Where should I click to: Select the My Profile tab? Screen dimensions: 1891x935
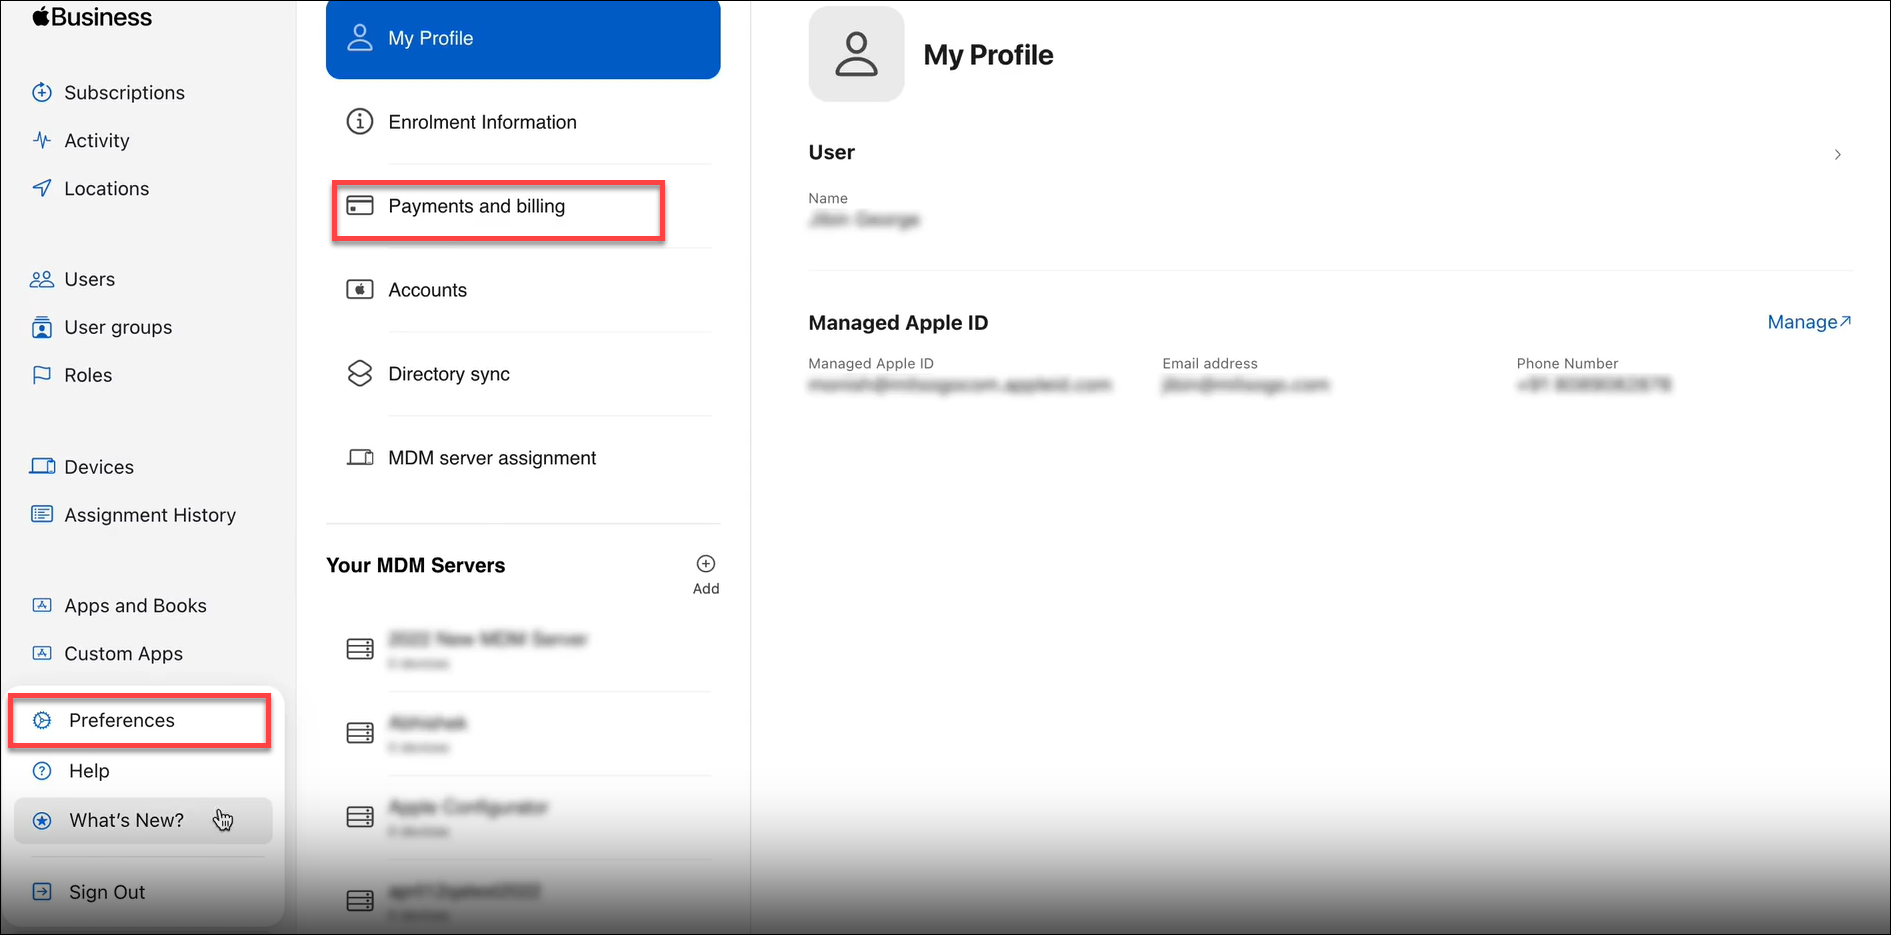[523, 38]
